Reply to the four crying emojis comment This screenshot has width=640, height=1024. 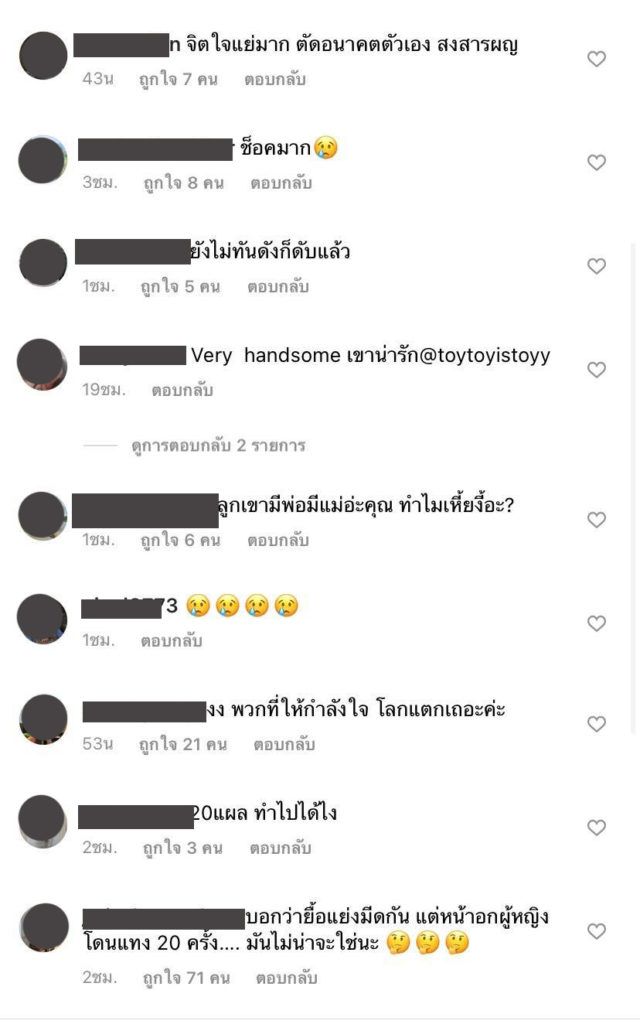point(171,641)
